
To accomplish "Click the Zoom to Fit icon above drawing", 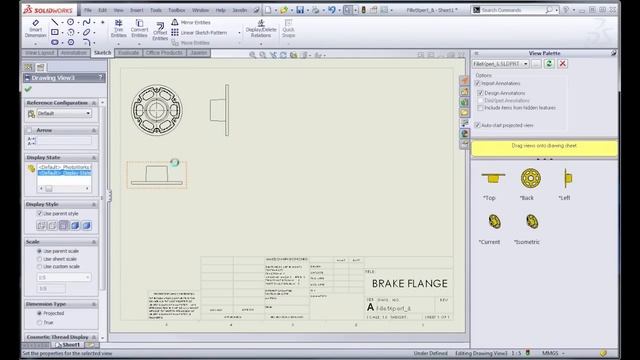I will point(253,55).
